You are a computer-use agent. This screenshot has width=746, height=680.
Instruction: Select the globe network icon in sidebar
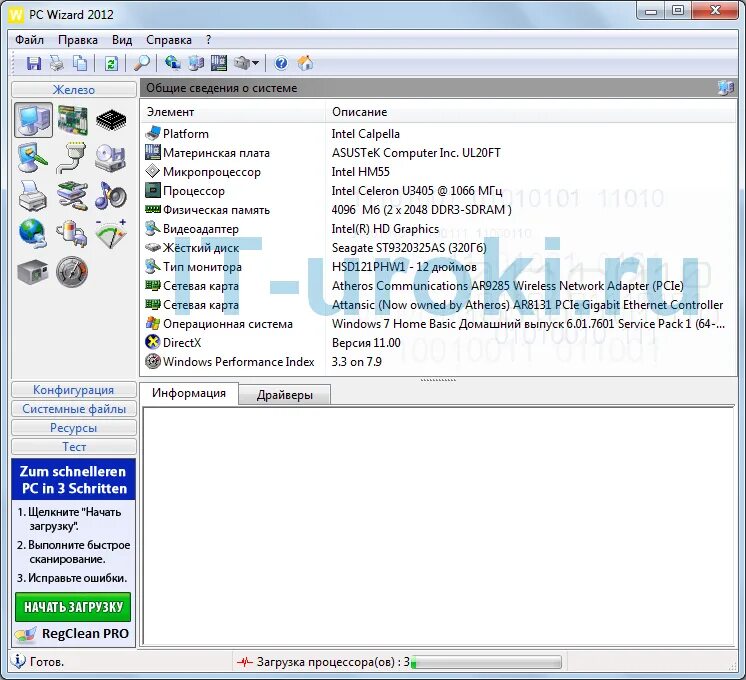[x=33, y=234]
